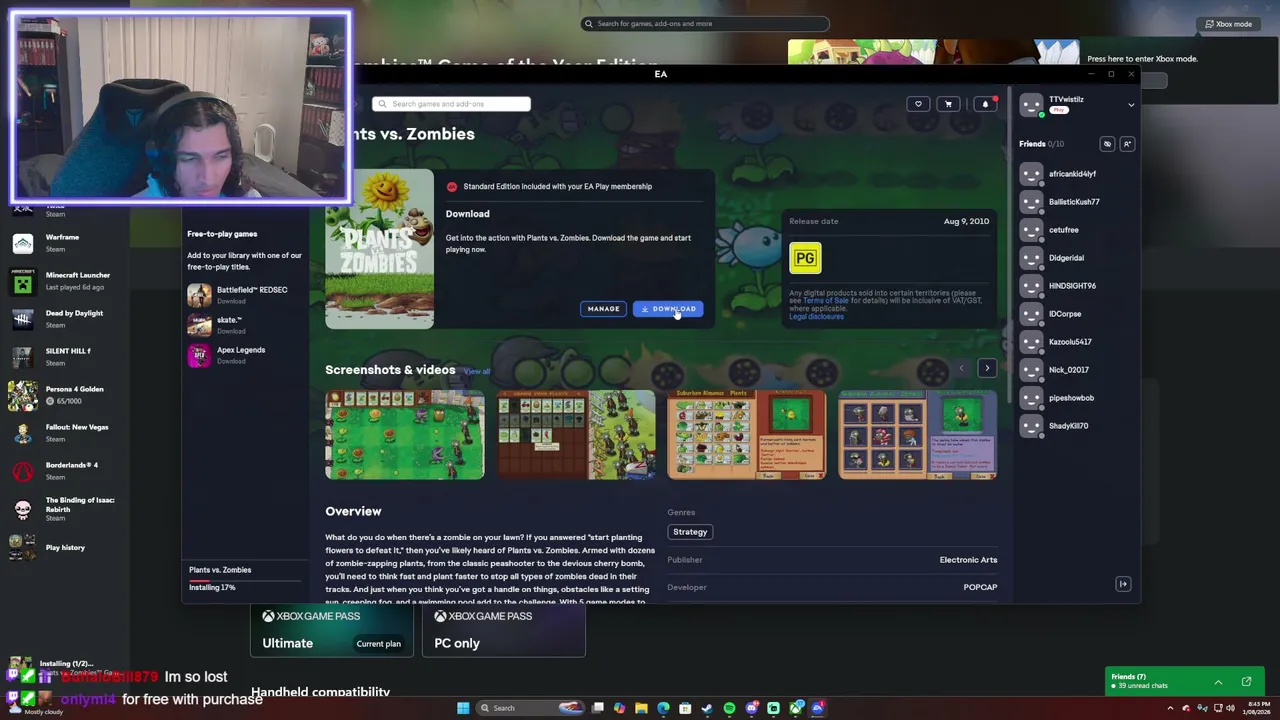This screenshot has width=1280, height=720.
Task: Pop out the Friends chat window
Action: point(1246,682)
